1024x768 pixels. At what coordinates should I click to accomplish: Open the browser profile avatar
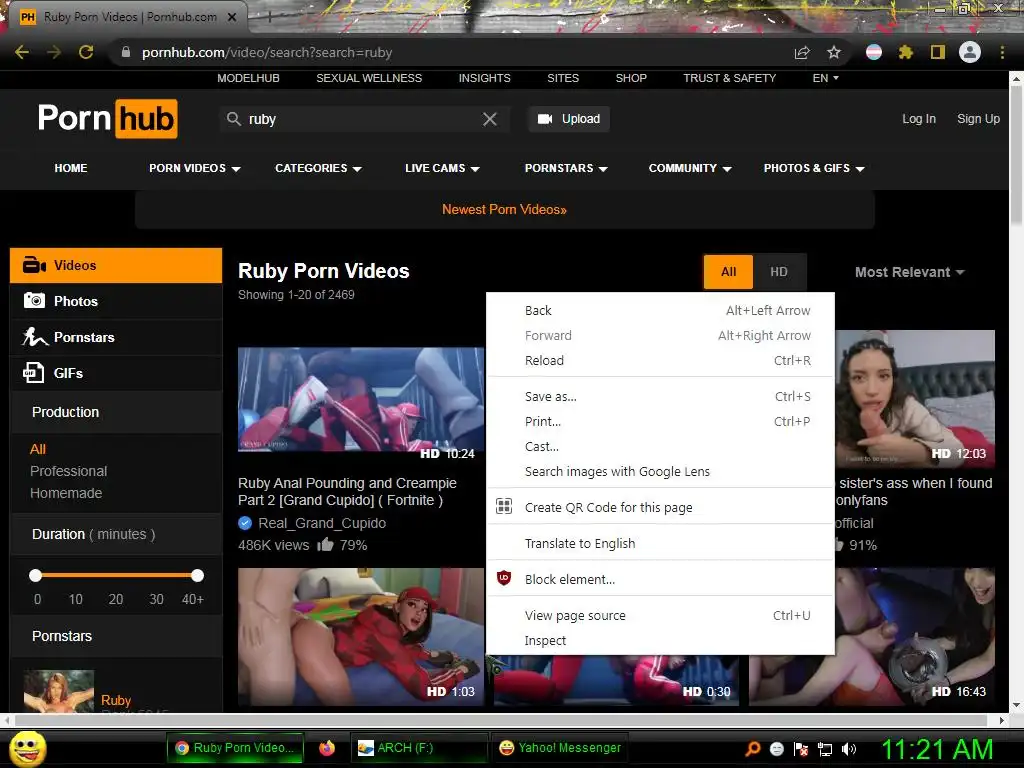tap(970, 52)
